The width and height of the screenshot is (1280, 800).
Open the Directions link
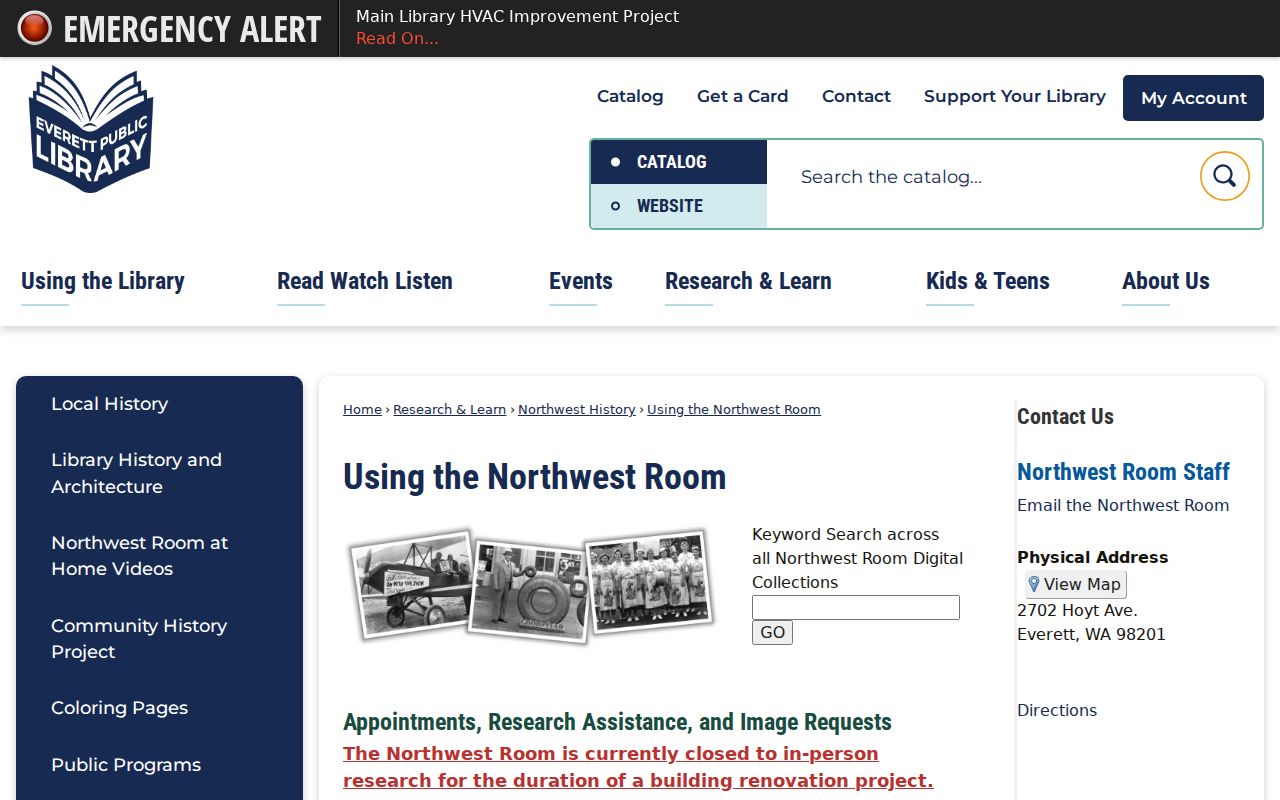tap(1057, 710)
